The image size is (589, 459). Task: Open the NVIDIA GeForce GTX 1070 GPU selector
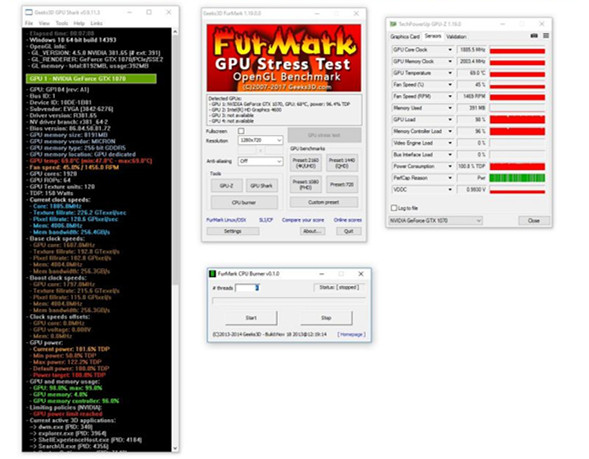[435, 220]
